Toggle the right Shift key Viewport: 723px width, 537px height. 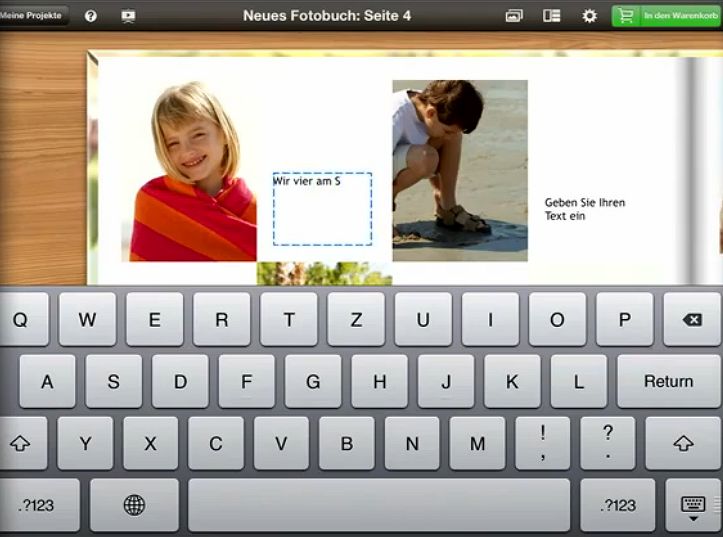point(683,443)
